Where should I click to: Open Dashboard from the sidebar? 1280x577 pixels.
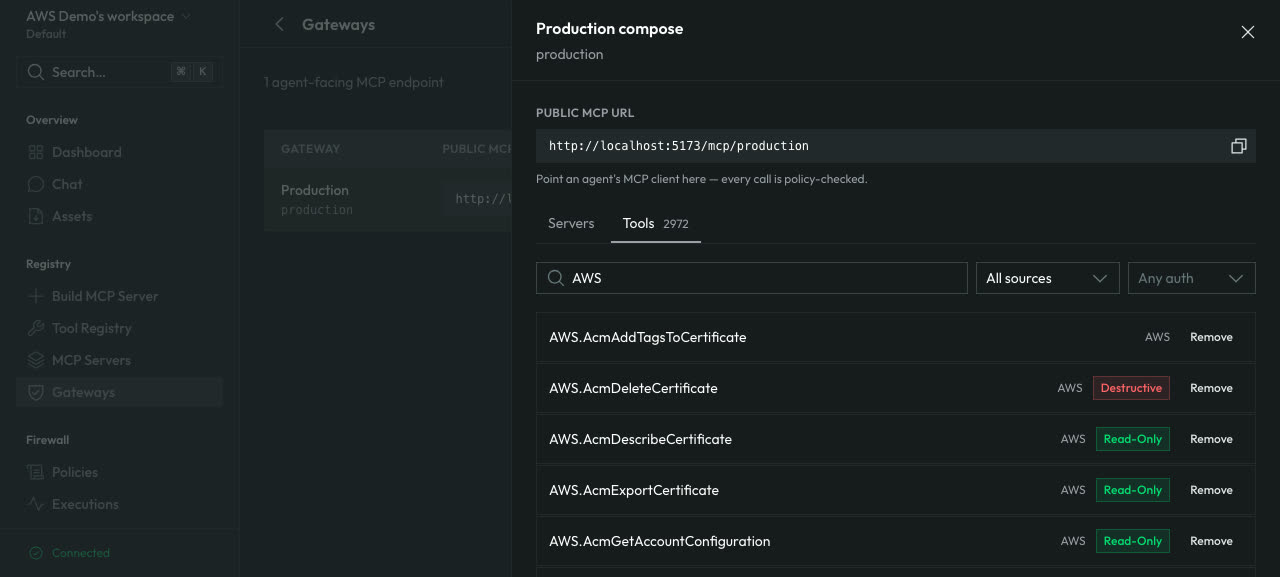(x=119, y=152)
